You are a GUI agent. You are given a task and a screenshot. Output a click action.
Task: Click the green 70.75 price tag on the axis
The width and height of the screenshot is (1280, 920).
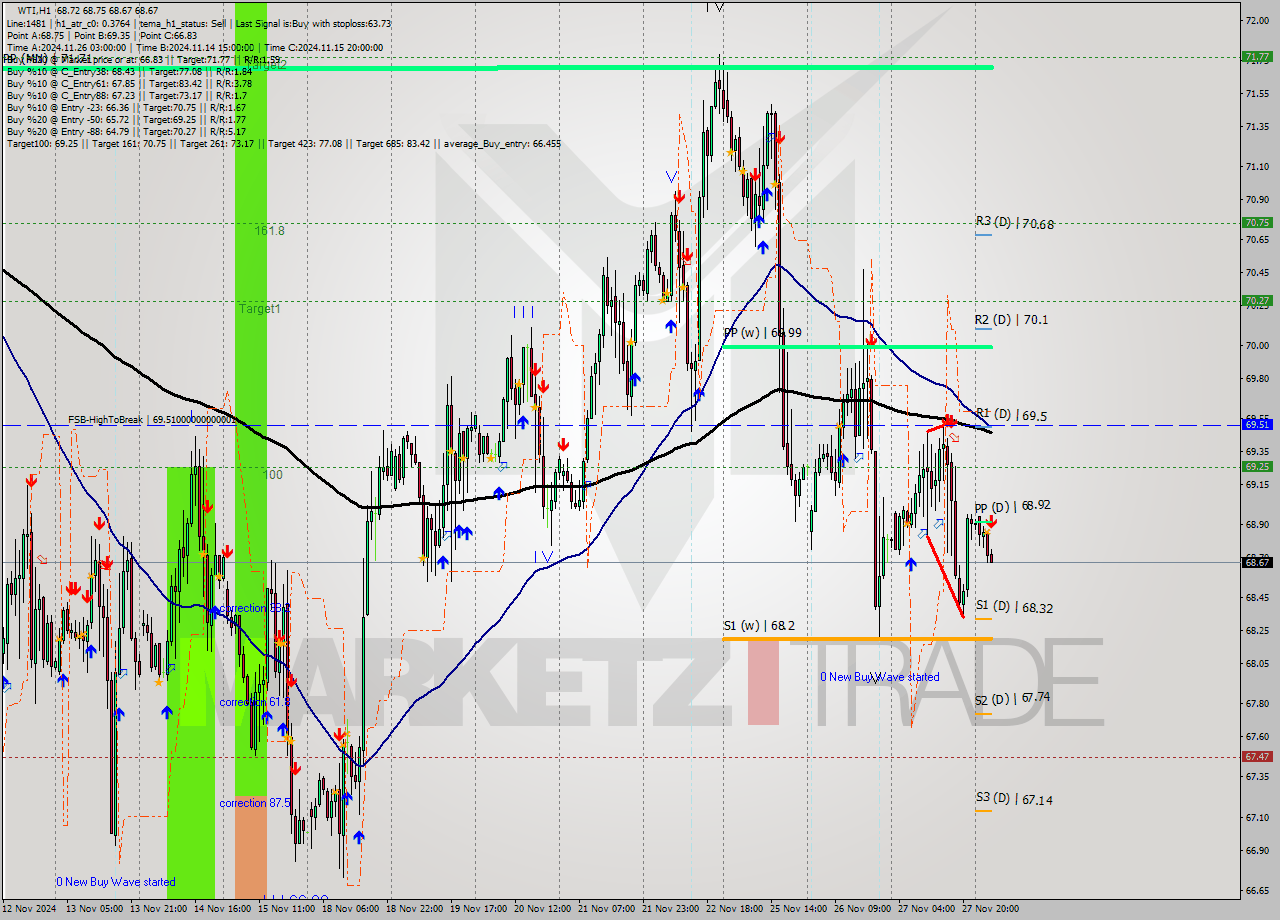pyautogui.click(x=1257, y=222)
